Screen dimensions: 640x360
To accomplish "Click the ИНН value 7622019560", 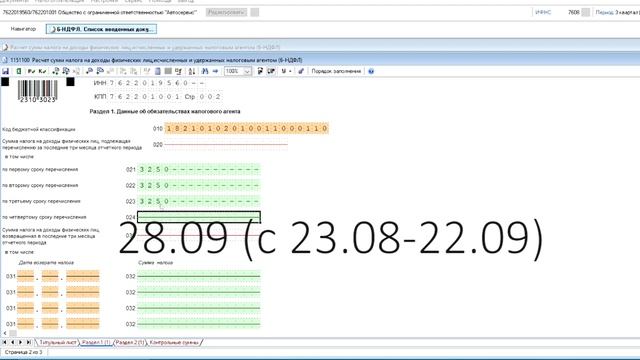I will pyautogui.click(x=149, y=83).
